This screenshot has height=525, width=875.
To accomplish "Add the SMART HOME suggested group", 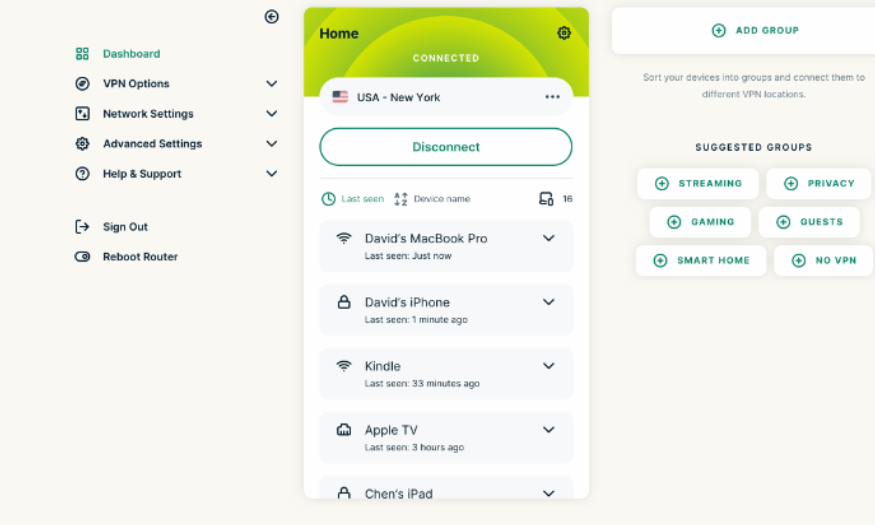I will (x=701, y=261).
